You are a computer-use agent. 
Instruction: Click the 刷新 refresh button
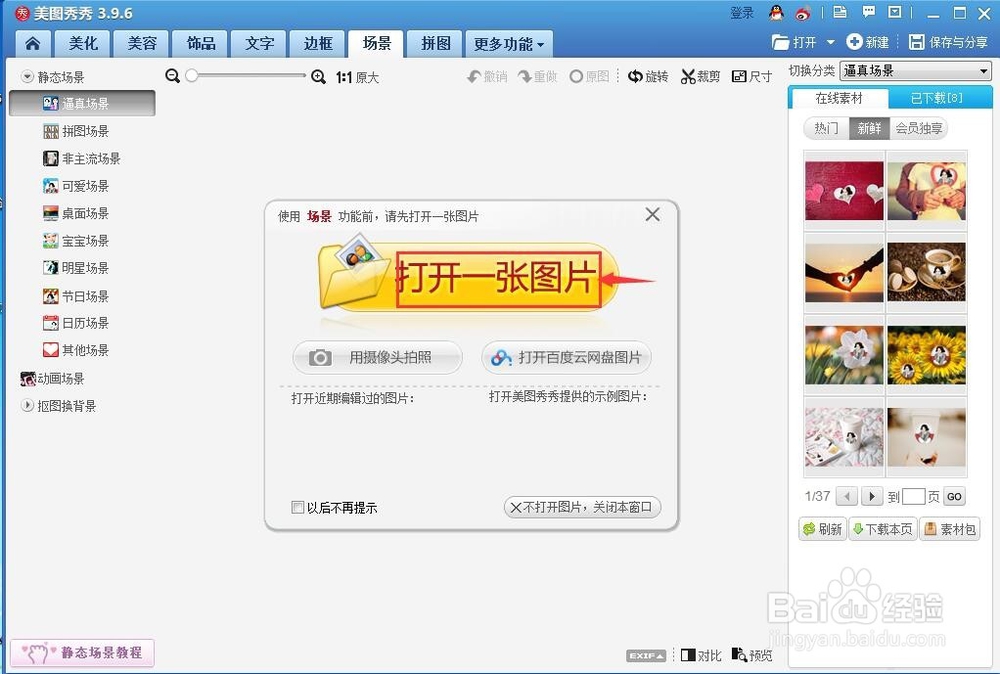coord(823,529)
